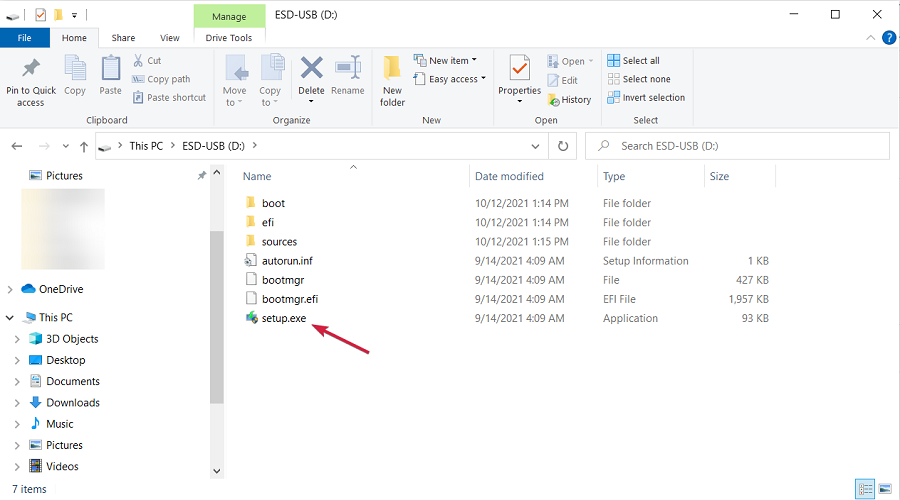Image resolution: width=900 pixels, height=500 pixels.
Task: Open the Help question mark icon
Action: point(889,38)
